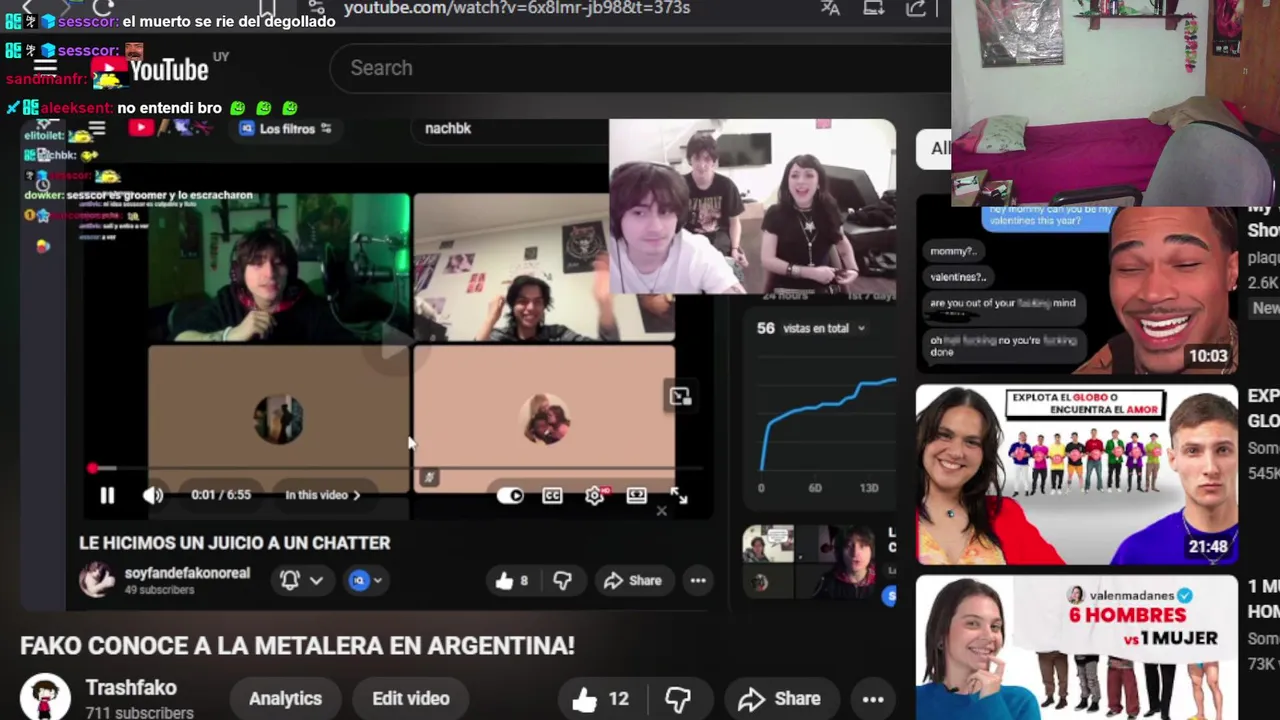Switch the player to theater mode

click(636, 495)
